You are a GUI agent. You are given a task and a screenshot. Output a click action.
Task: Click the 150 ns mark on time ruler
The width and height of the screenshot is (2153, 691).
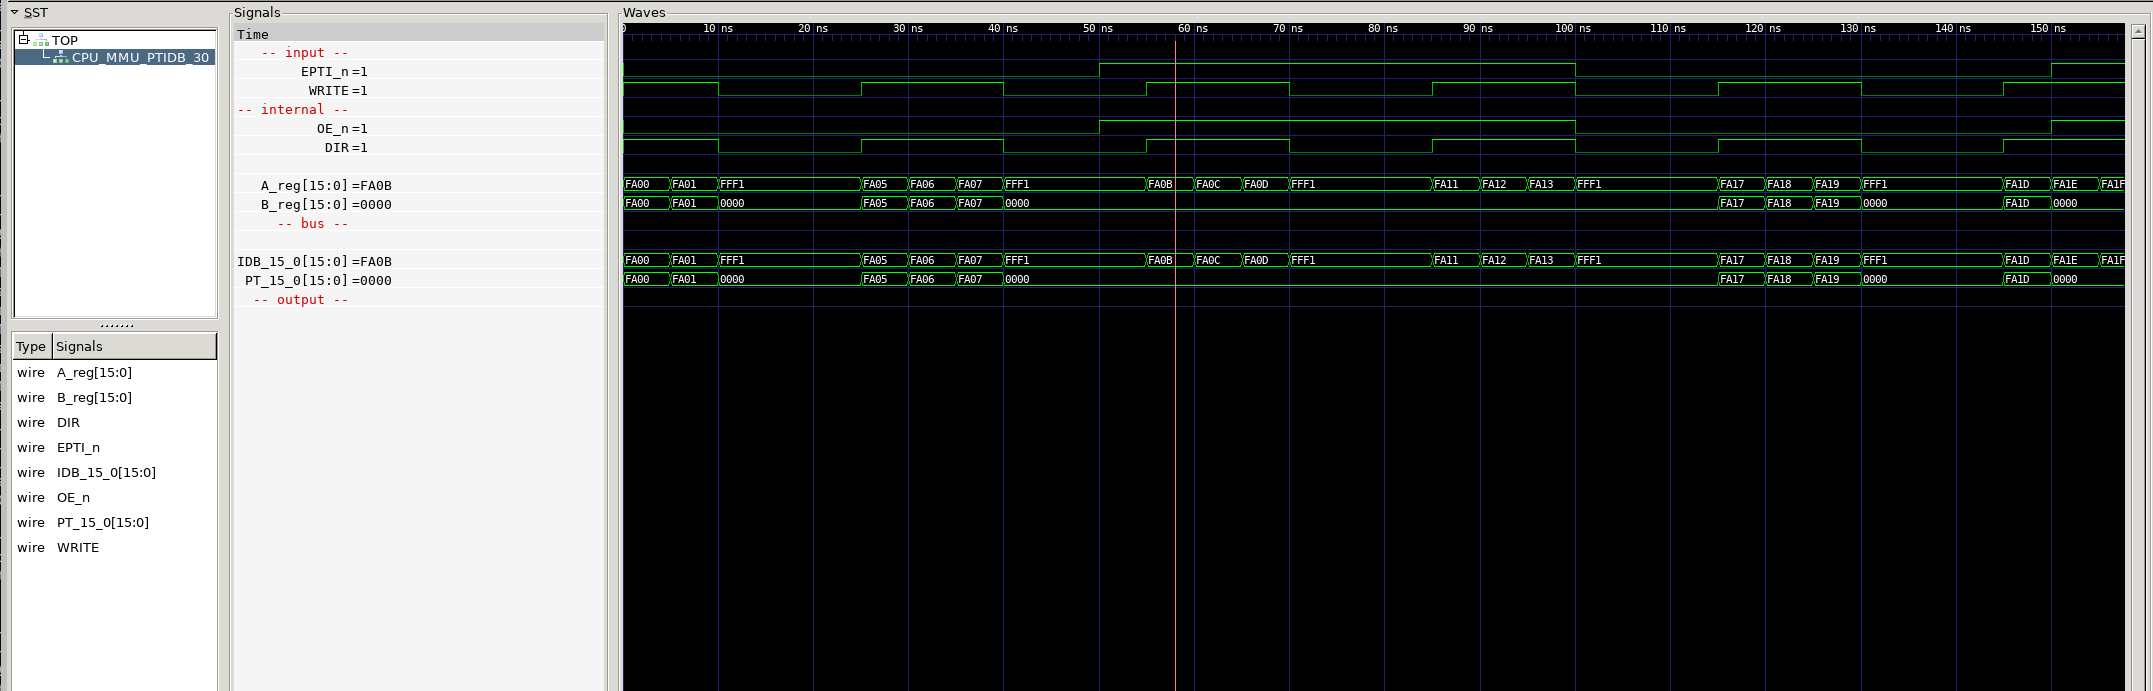pos(2048,29)
